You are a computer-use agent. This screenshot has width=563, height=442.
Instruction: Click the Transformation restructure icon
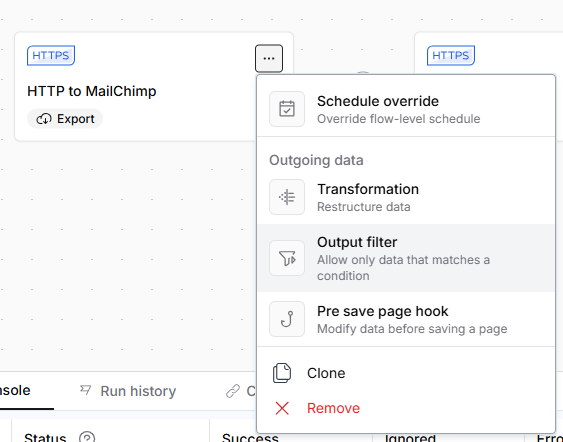point(287,197)
